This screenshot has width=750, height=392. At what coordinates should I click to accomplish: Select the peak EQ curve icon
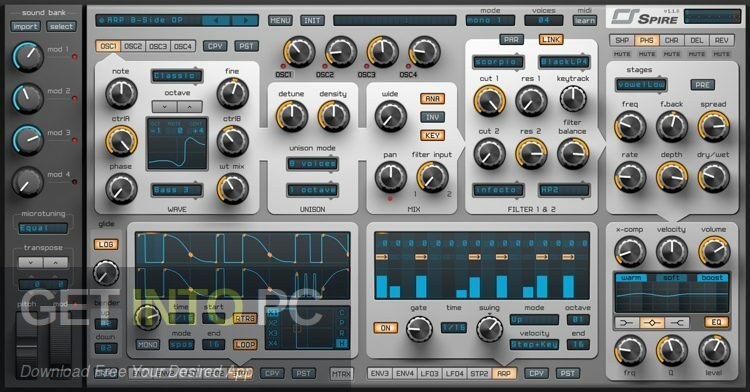point(652,323)
